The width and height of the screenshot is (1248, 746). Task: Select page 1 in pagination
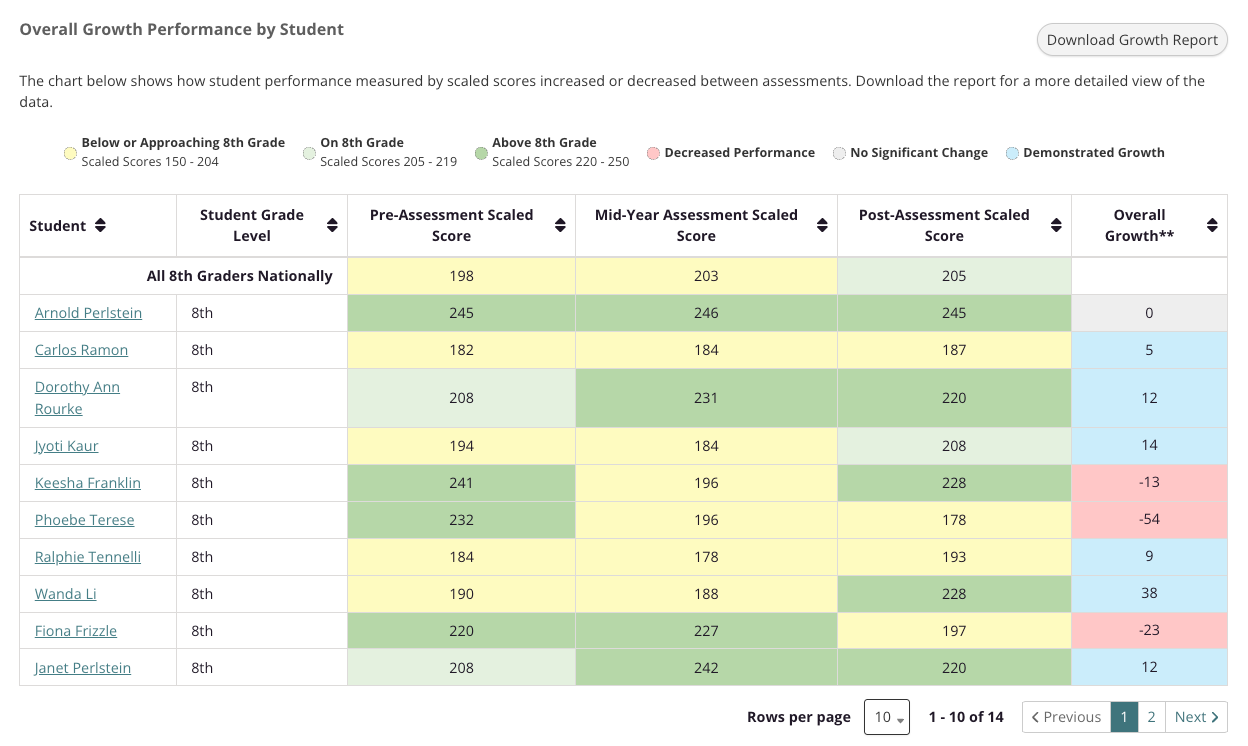coord(1124,717)
